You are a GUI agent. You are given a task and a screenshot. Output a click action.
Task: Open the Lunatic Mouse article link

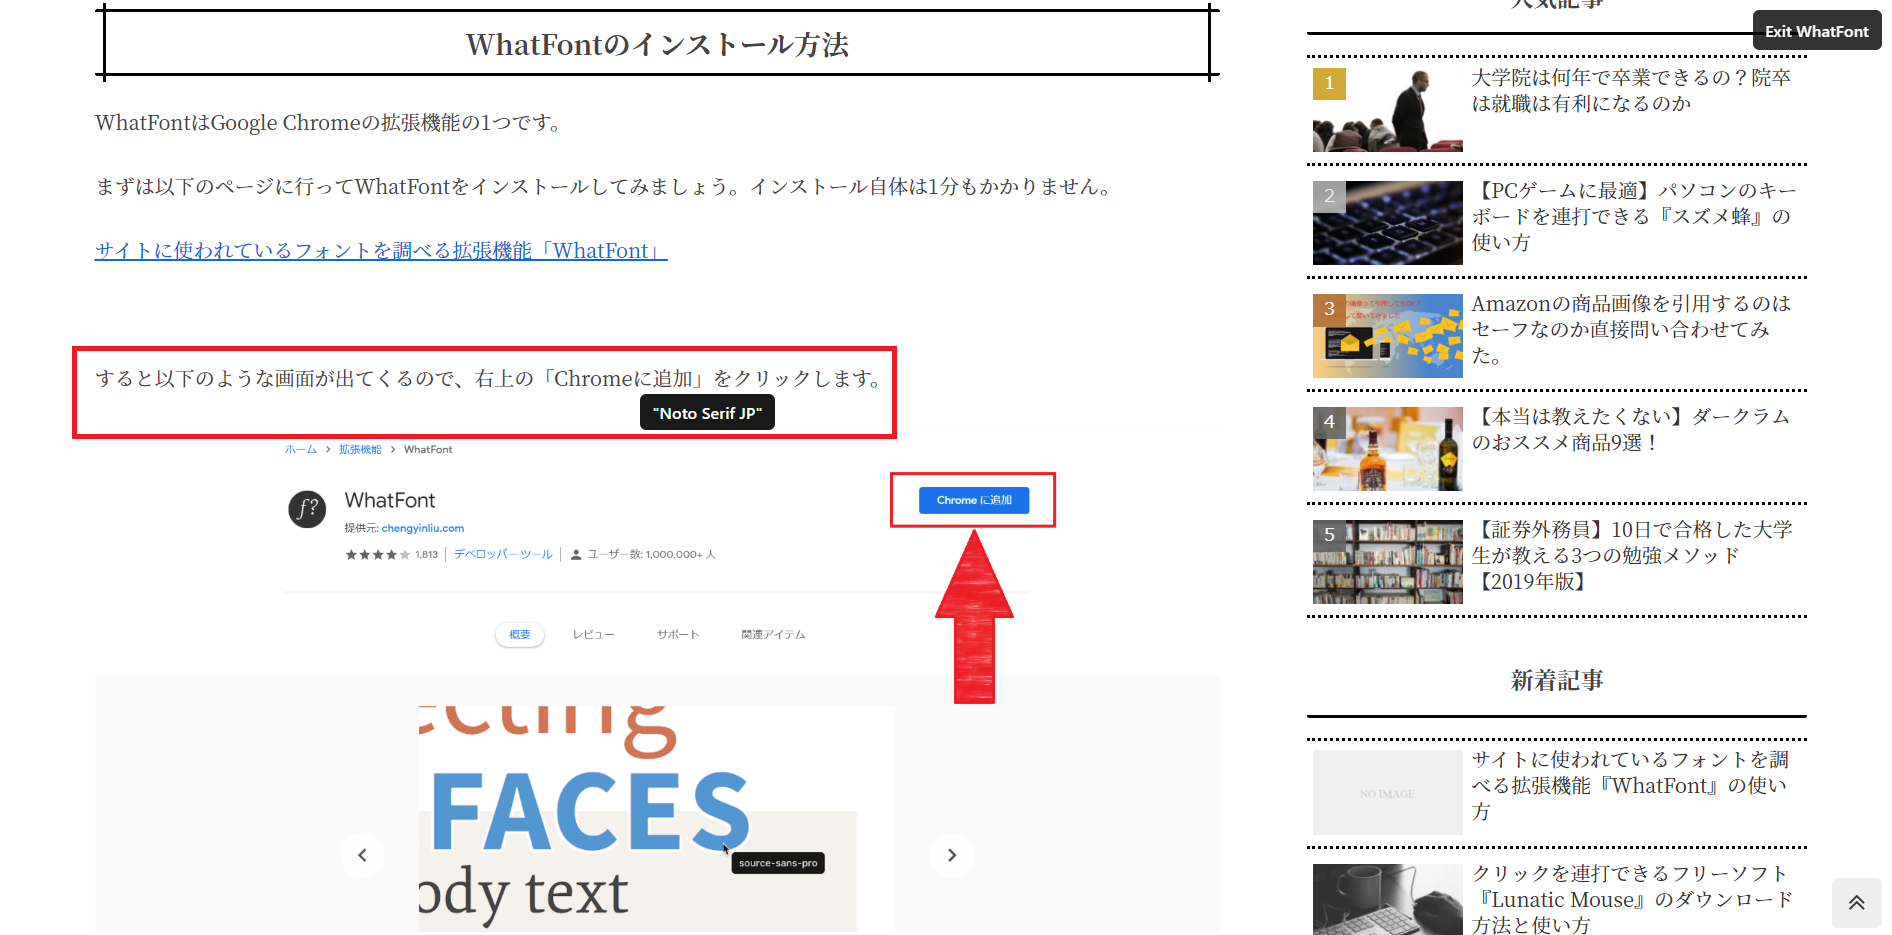[x=1630, y=899]
